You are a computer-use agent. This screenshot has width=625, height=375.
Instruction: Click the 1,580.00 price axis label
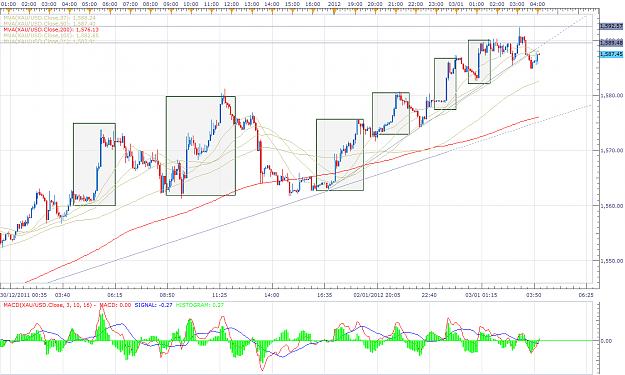612,95
